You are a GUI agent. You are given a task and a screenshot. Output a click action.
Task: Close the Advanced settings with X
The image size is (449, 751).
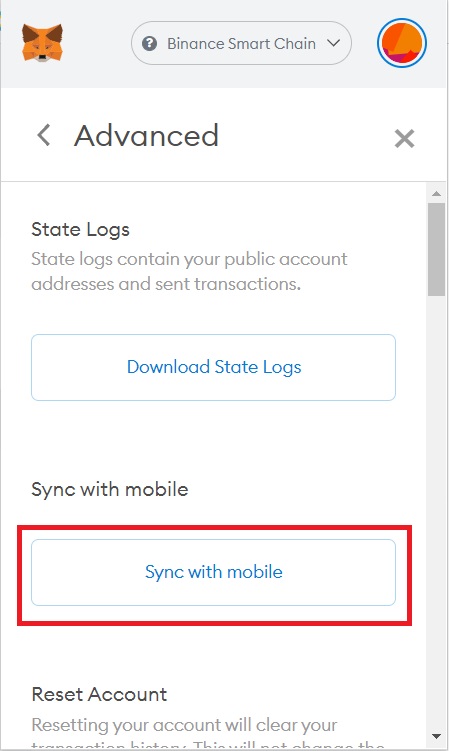tap(404, 139)
